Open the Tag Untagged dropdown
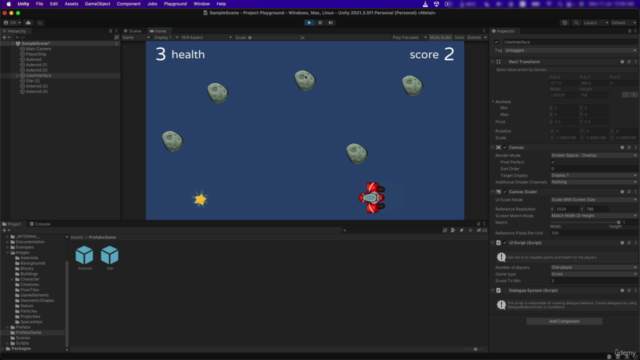The height and width of the screenshot is (360, 640). coord(571,51)
